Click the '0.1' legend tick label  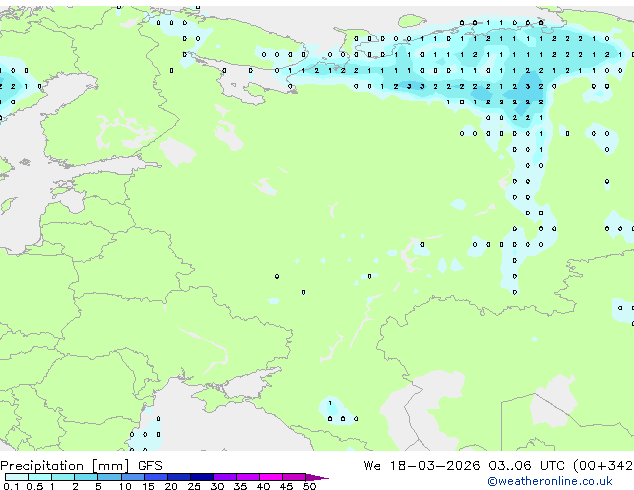point(11,486)
